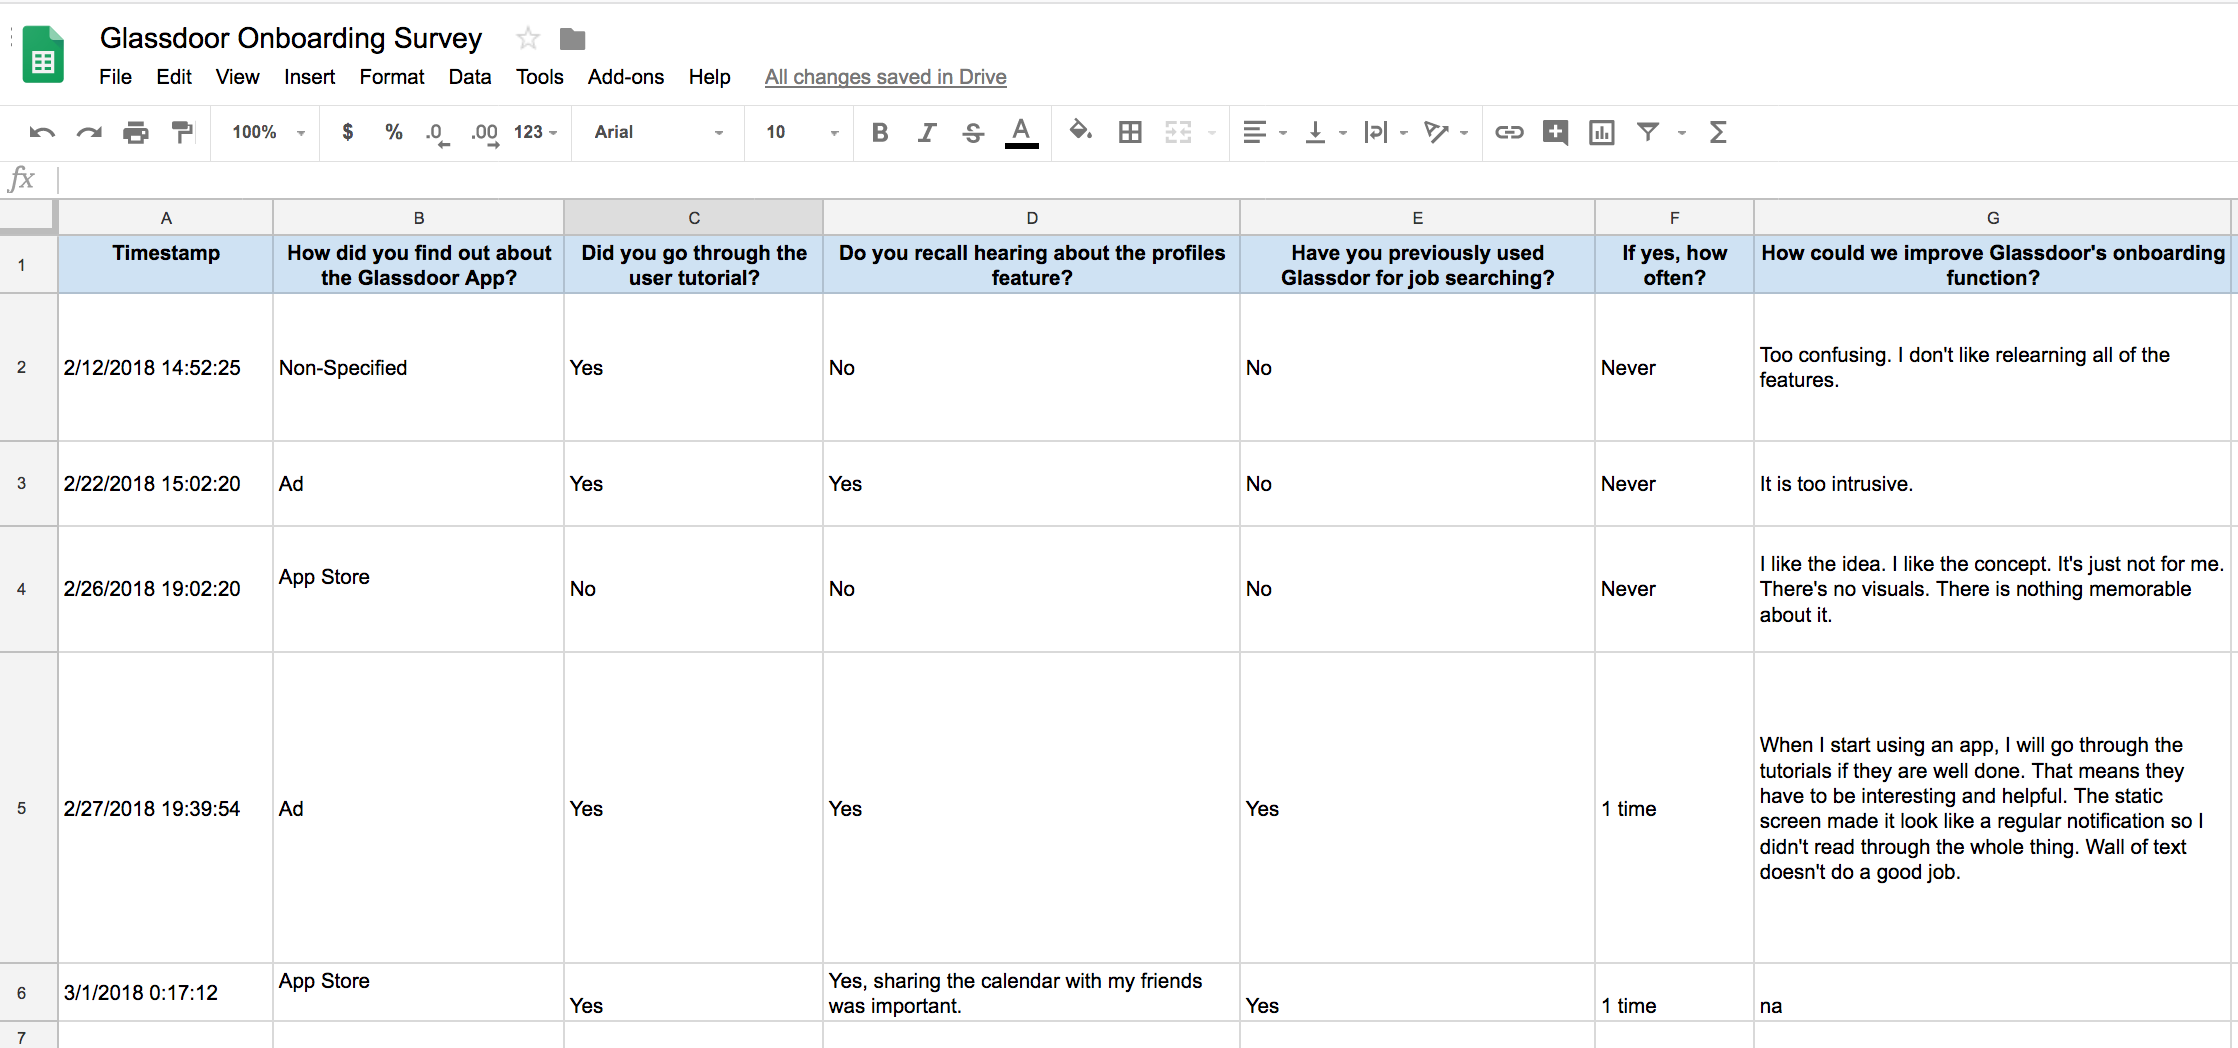Format as percent icon
2238x1048 pixels.
tap(394, 132)
